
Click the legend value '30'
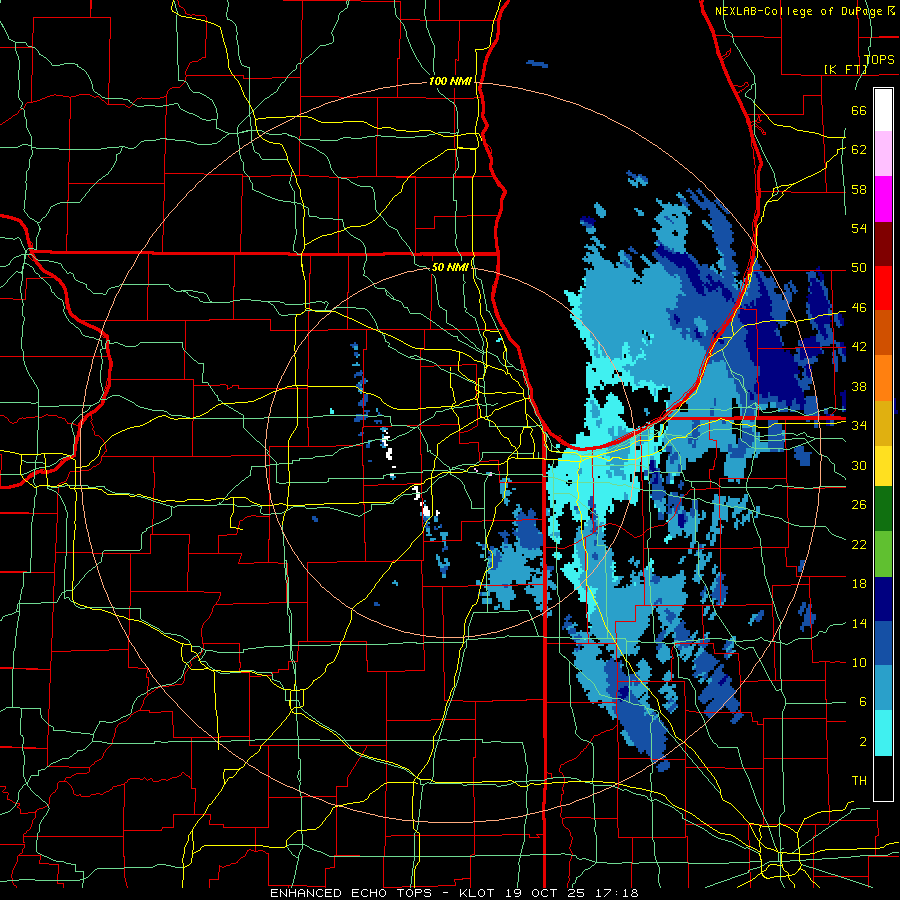coord(859,465)
